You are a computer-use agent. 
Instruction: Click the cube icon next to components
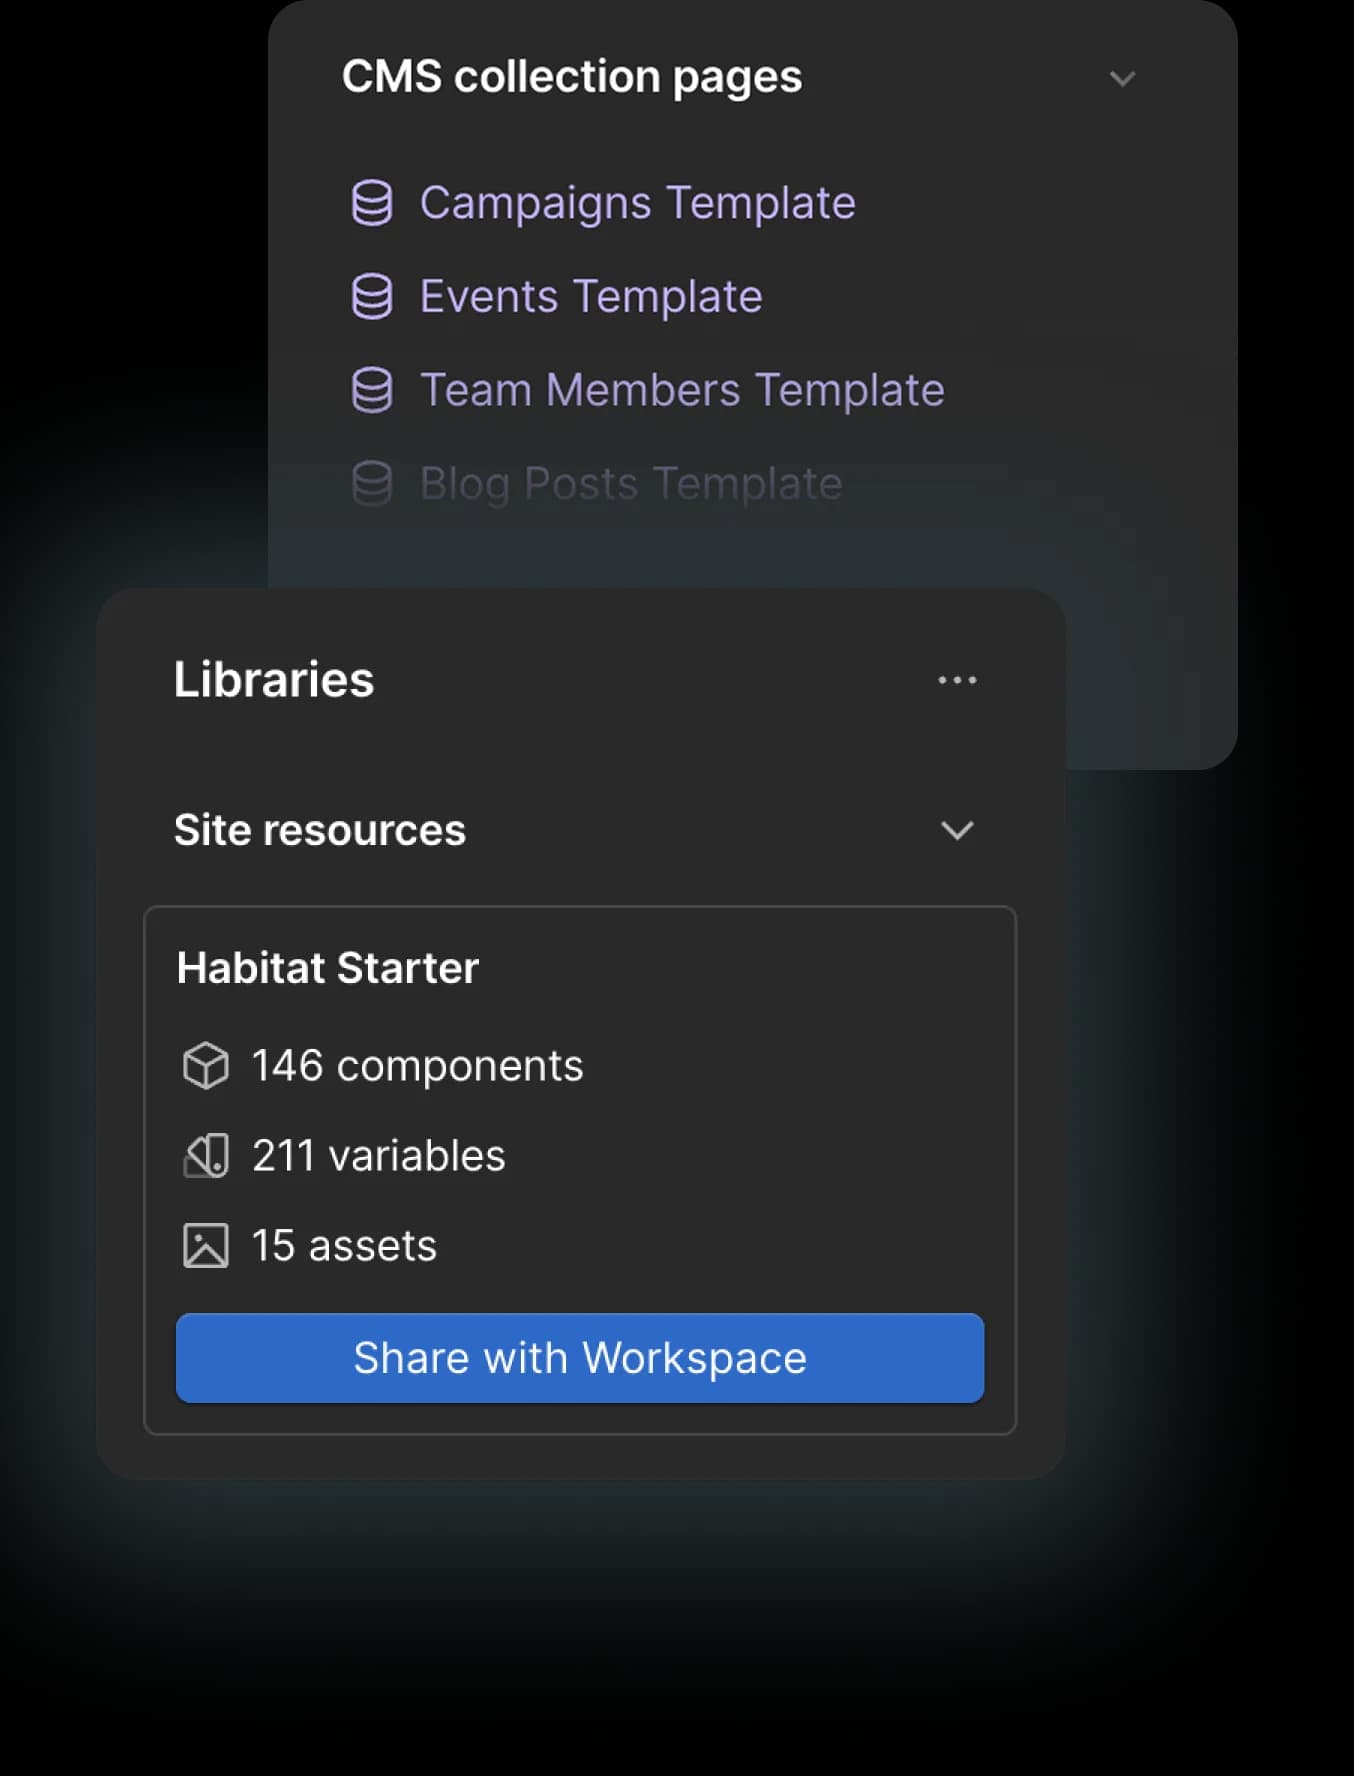click(206, 1065)
